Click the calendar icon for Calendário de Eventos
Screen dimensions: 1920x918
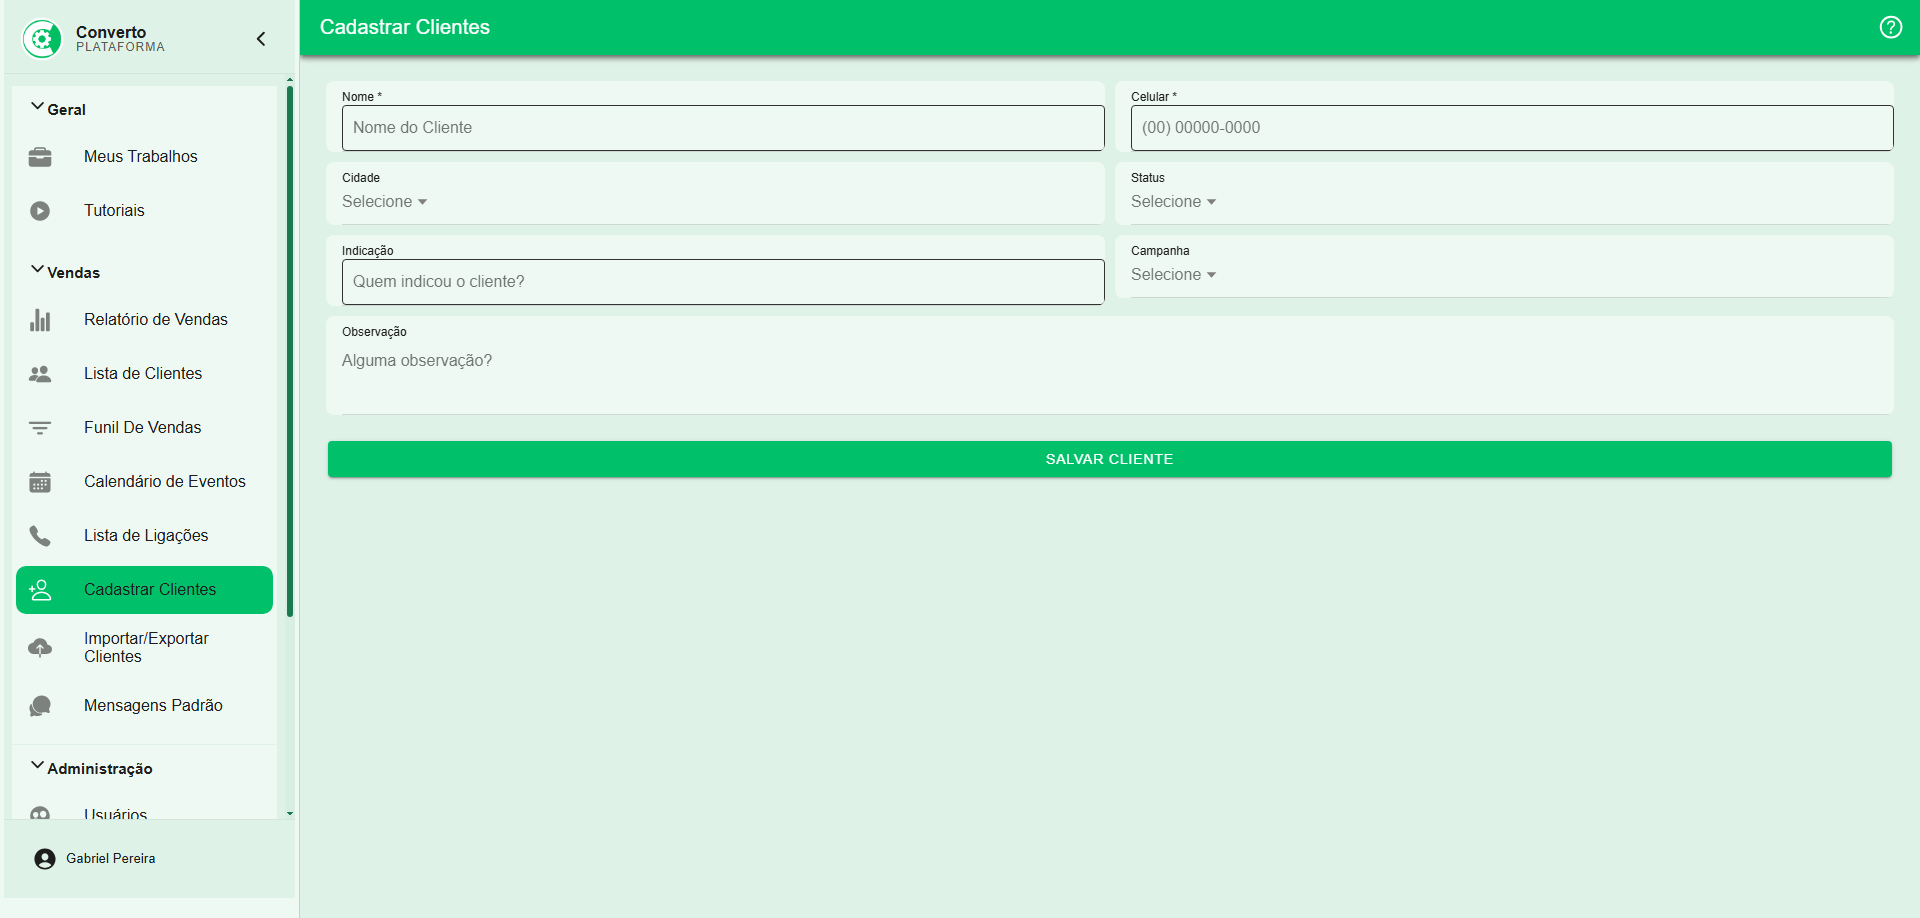[40, 482]
